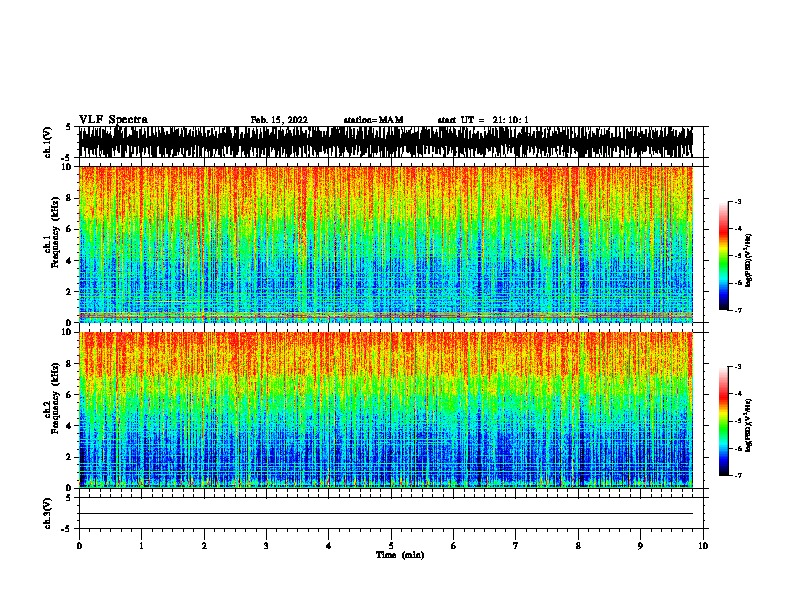Click the "1" tick on the Time axis
This screenshot has height=612, width=792.
pyautogui.click(x=141, y=546)
